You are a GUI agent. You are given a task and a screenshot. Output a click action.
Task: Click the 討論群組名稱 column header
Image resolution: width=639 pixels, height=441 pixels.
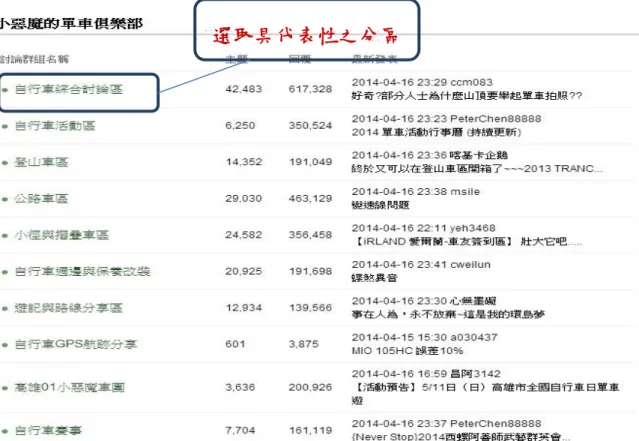[x=34, y=59]
